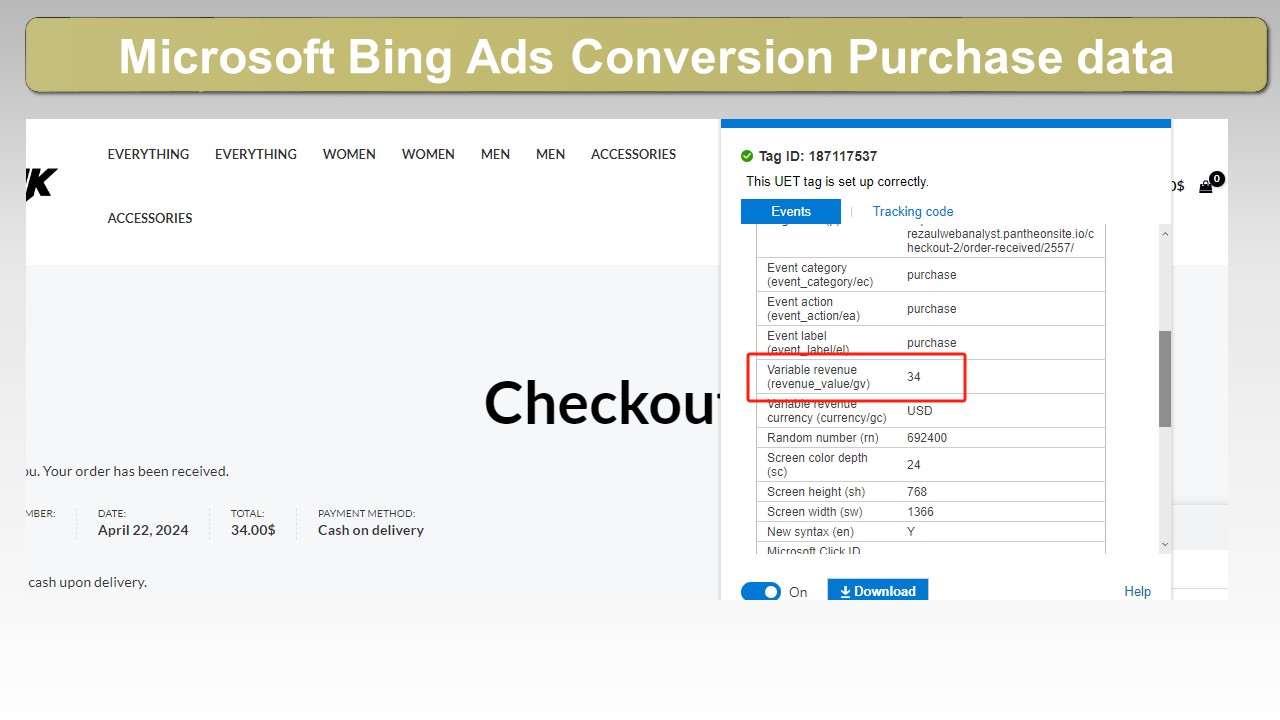
Task: Click the Screen width value 1366
Action: (921, 512)
